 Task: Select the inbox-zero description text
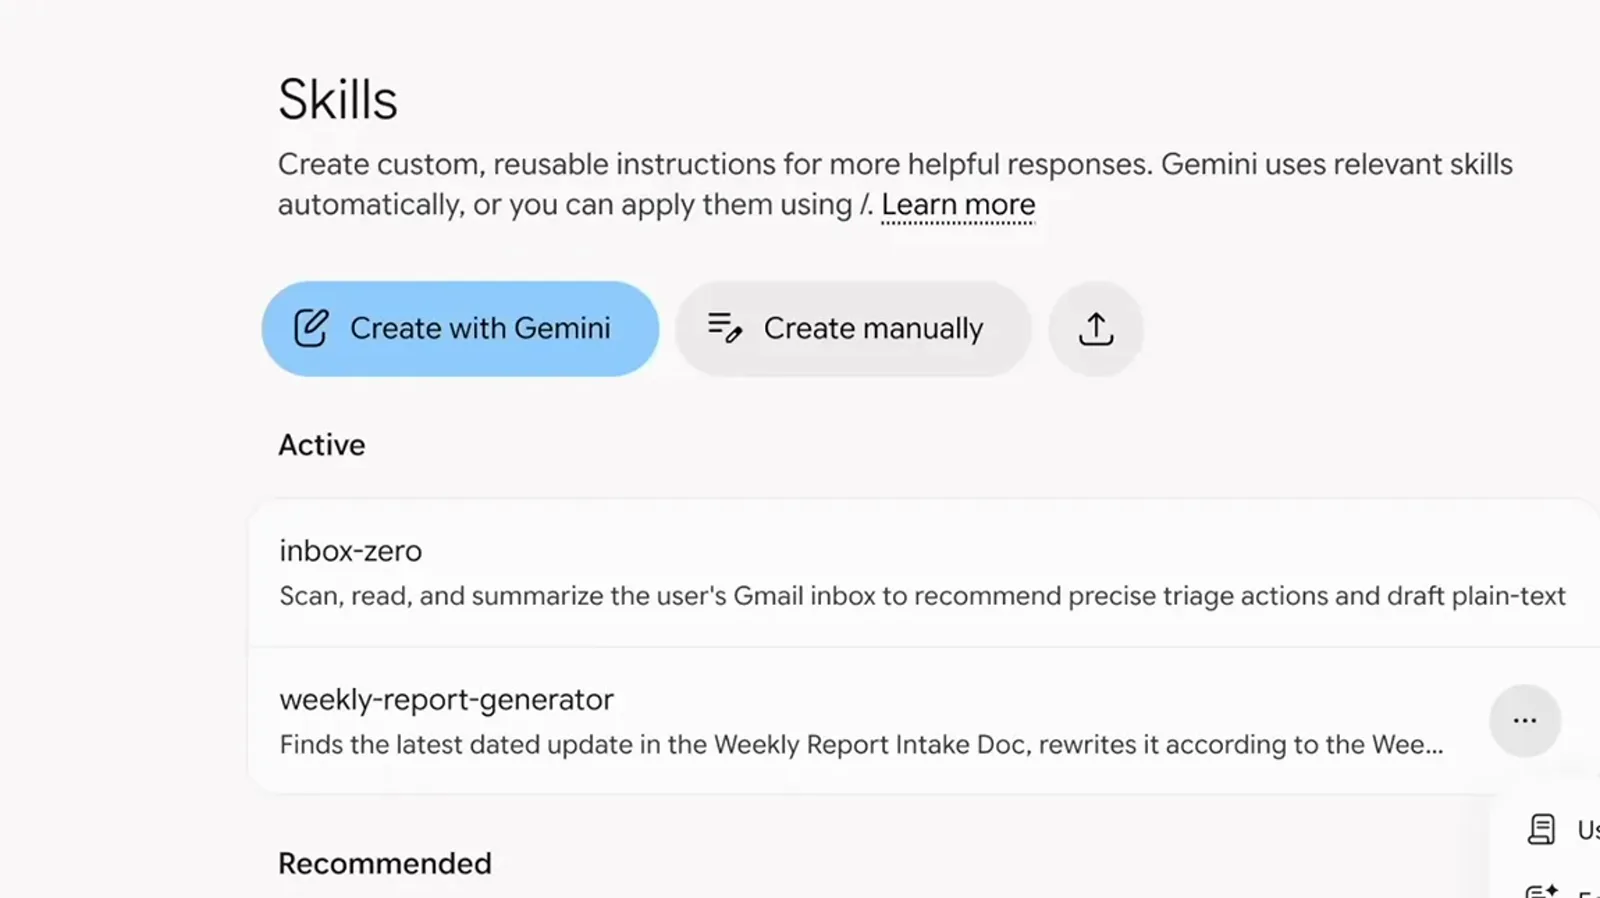922,596
